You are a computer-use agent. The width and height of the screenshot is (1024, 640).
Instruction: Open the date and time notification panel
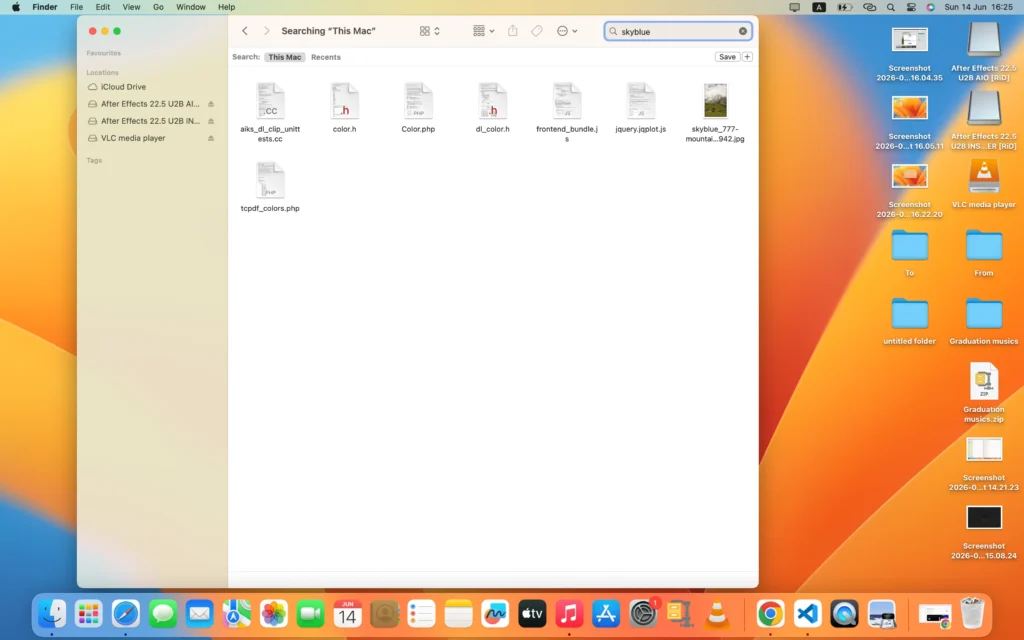pos(978,7)
